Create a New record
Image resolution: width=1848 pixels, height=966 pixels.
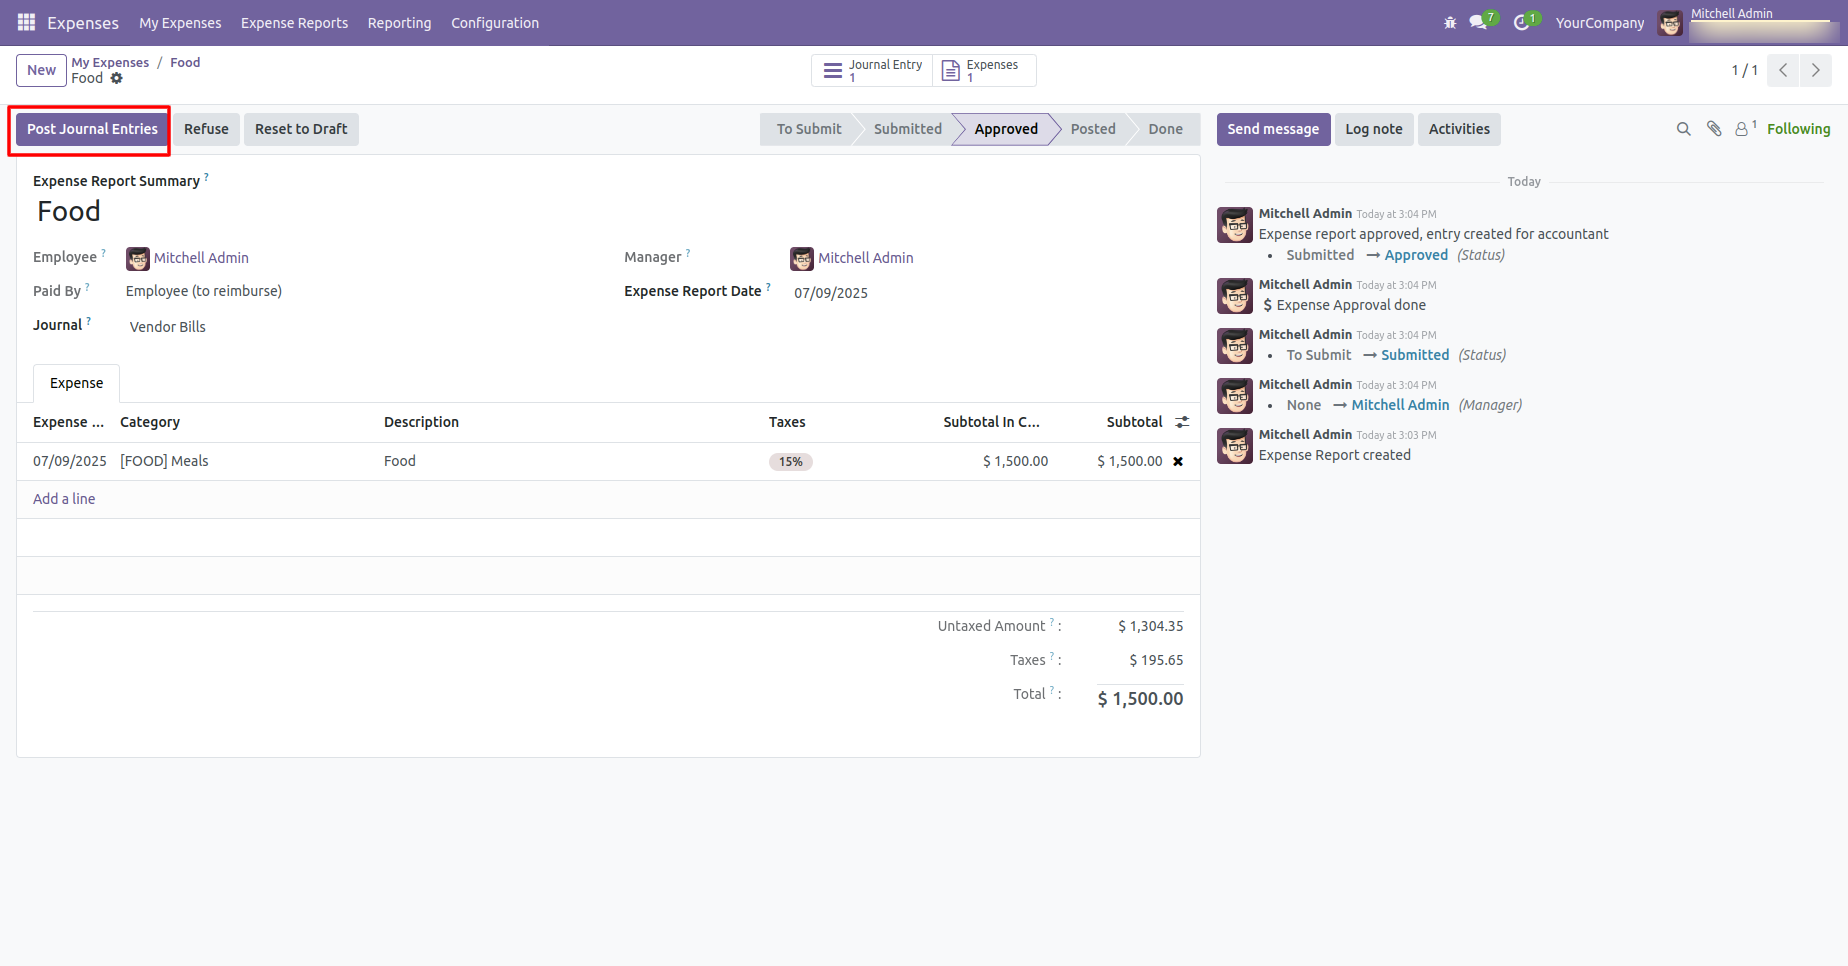coord(41,70)
